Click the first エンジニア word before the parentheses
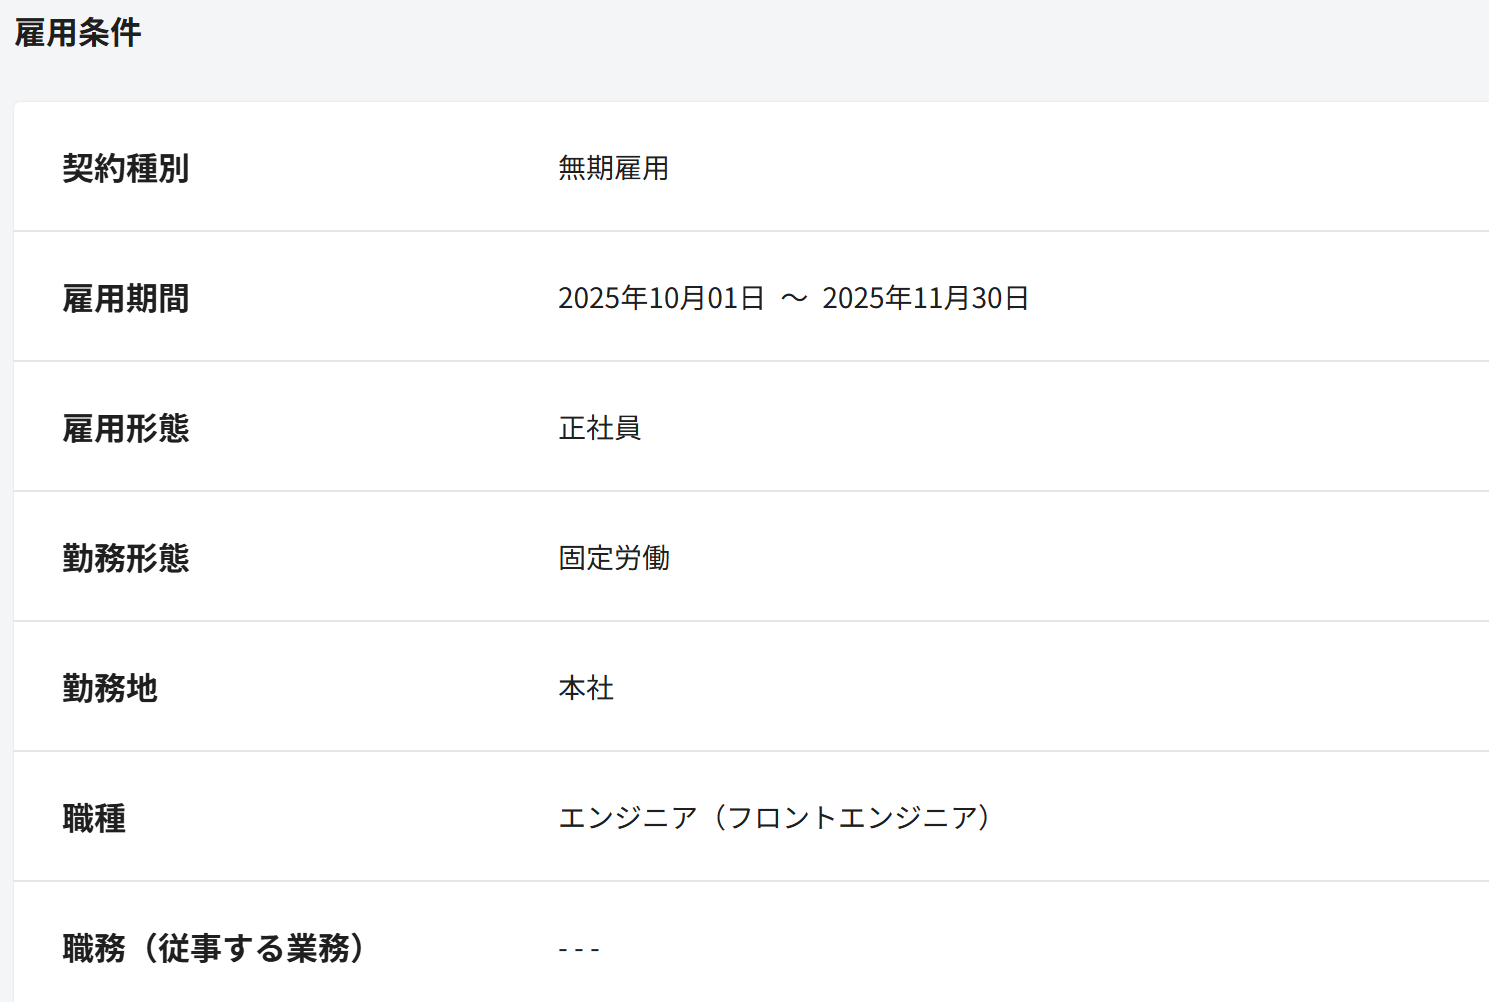Viewport: 1489px width, 1002px height. 627,818
